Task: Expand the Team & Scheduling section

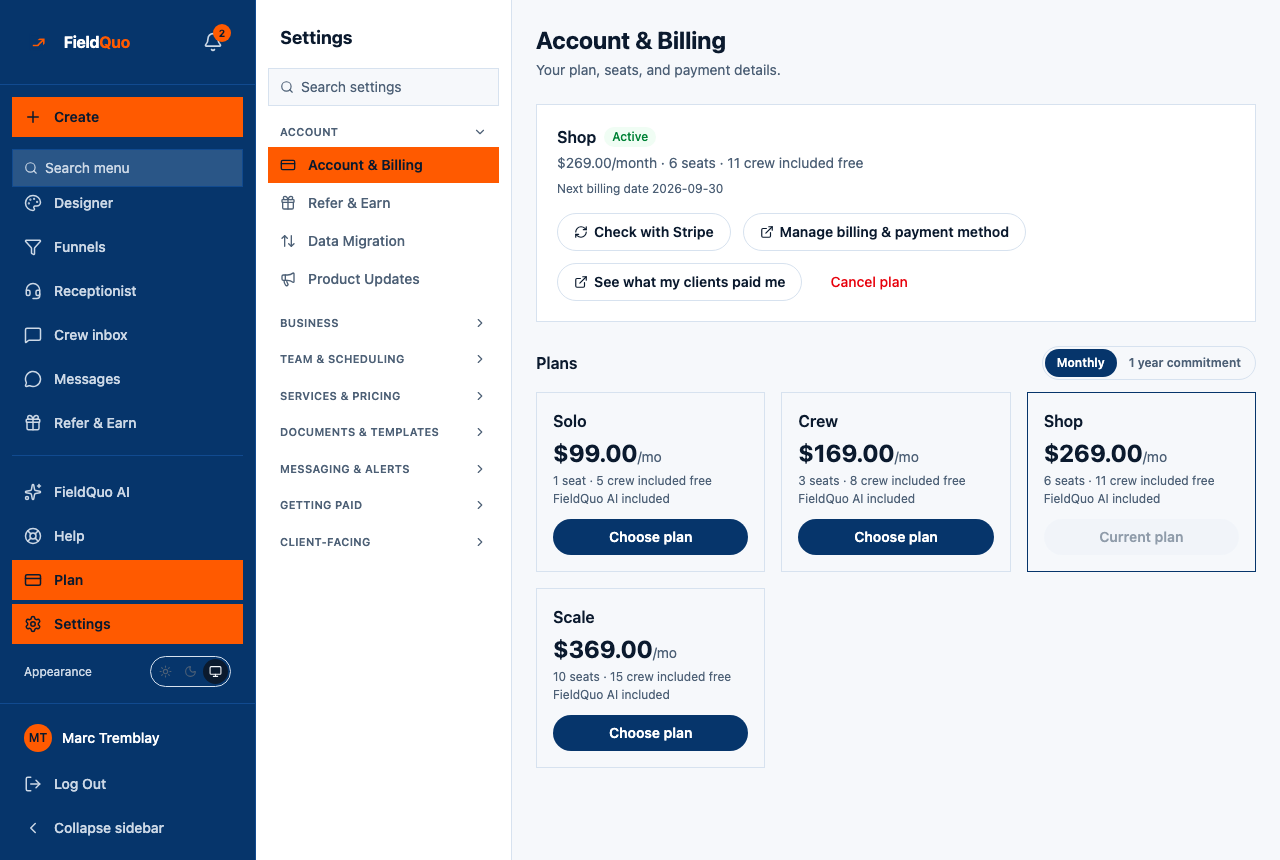Action: point(383,359)
